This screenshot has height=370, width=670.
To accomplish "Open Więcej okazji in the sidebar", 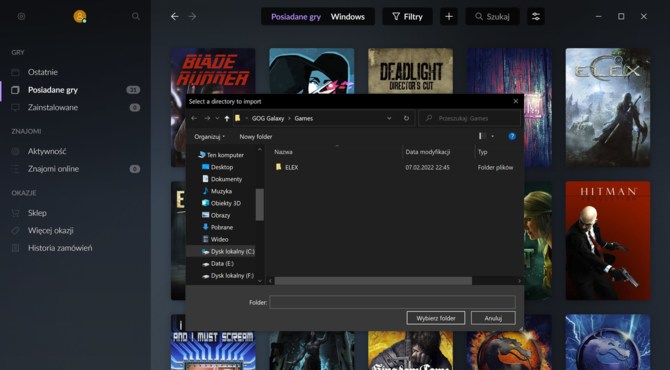I will [x=50, y=230].
